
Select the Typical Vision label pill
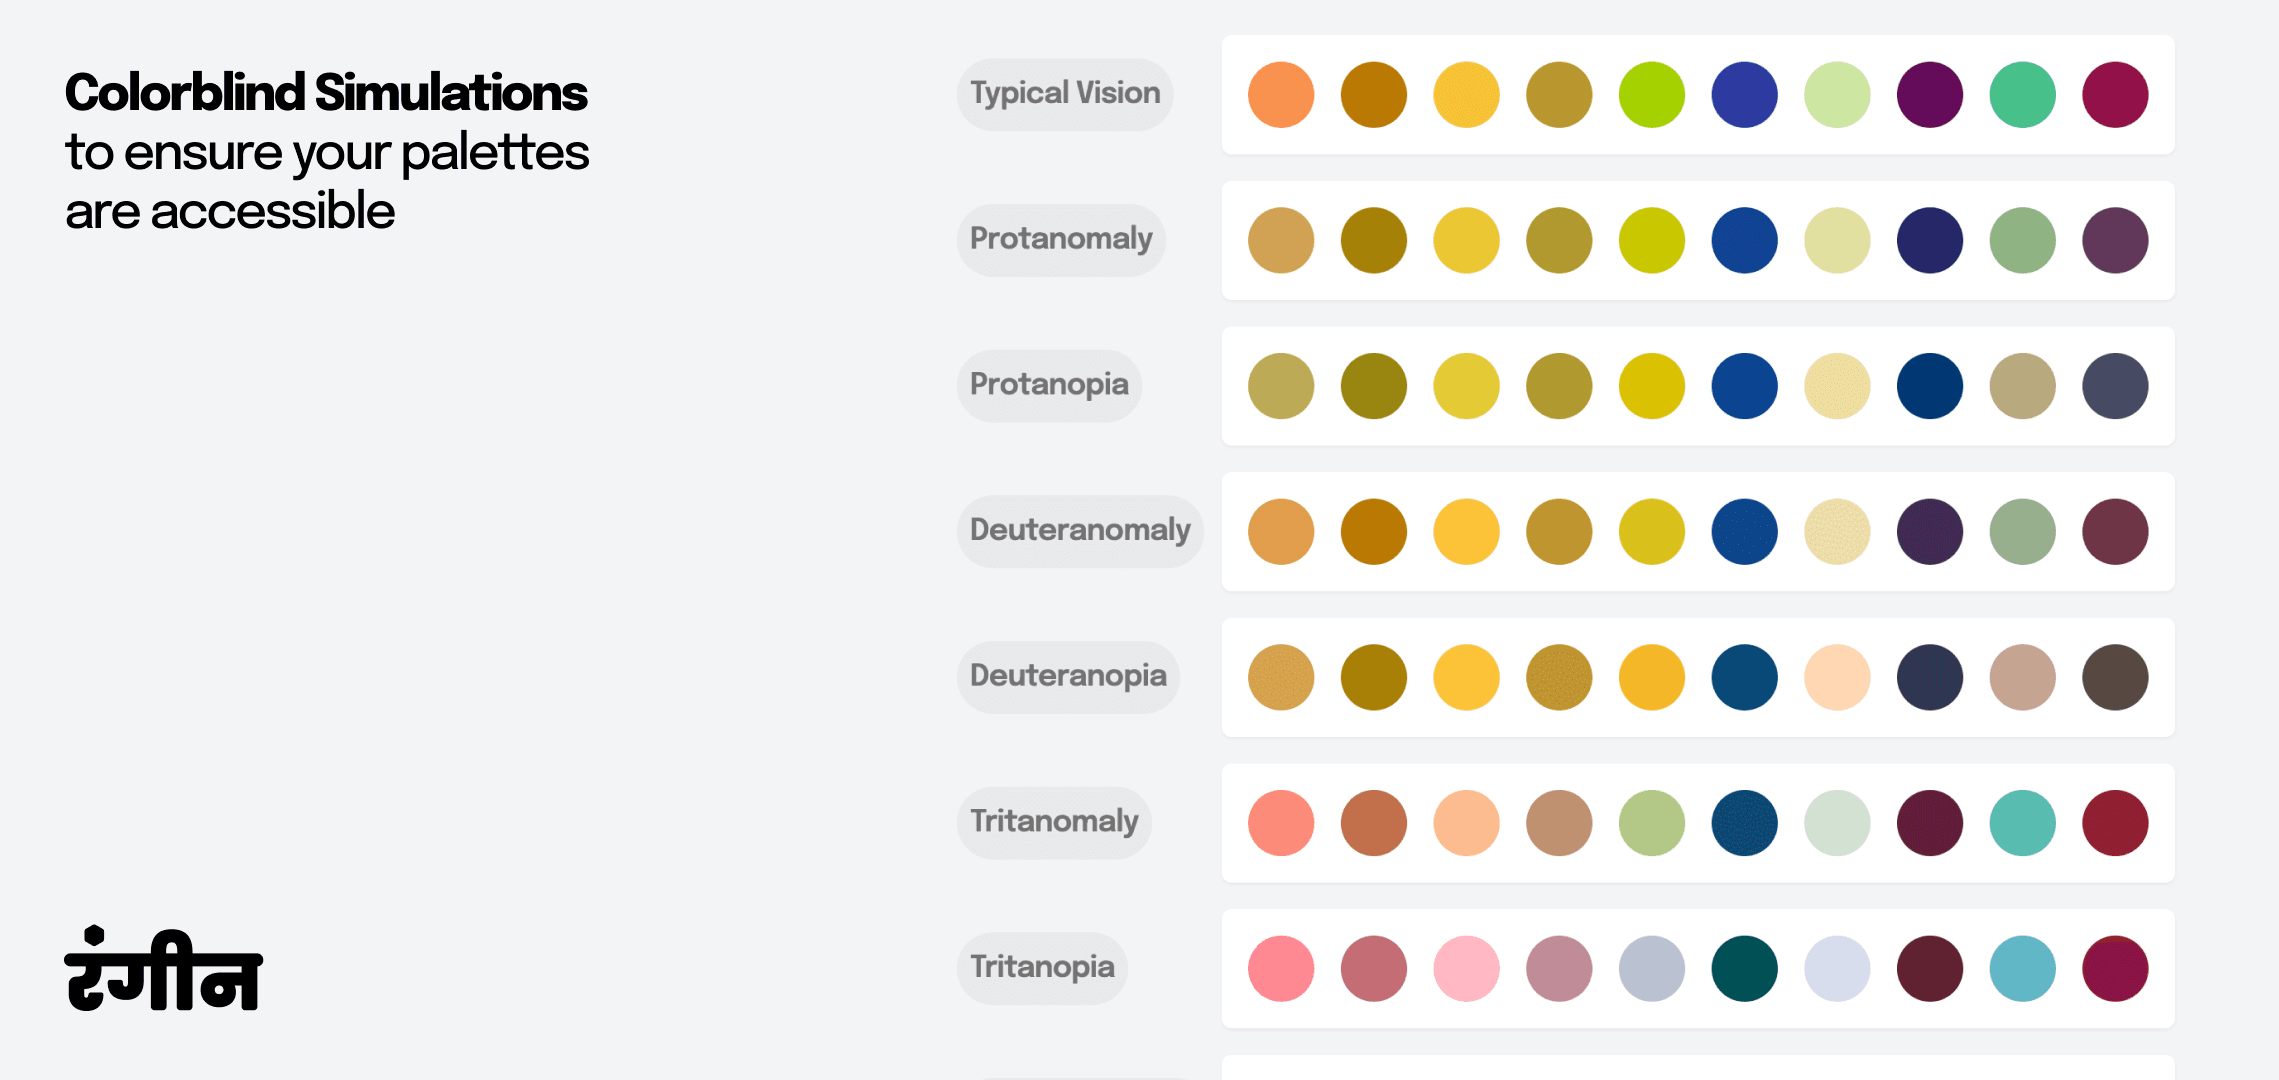coord(1065,94)
